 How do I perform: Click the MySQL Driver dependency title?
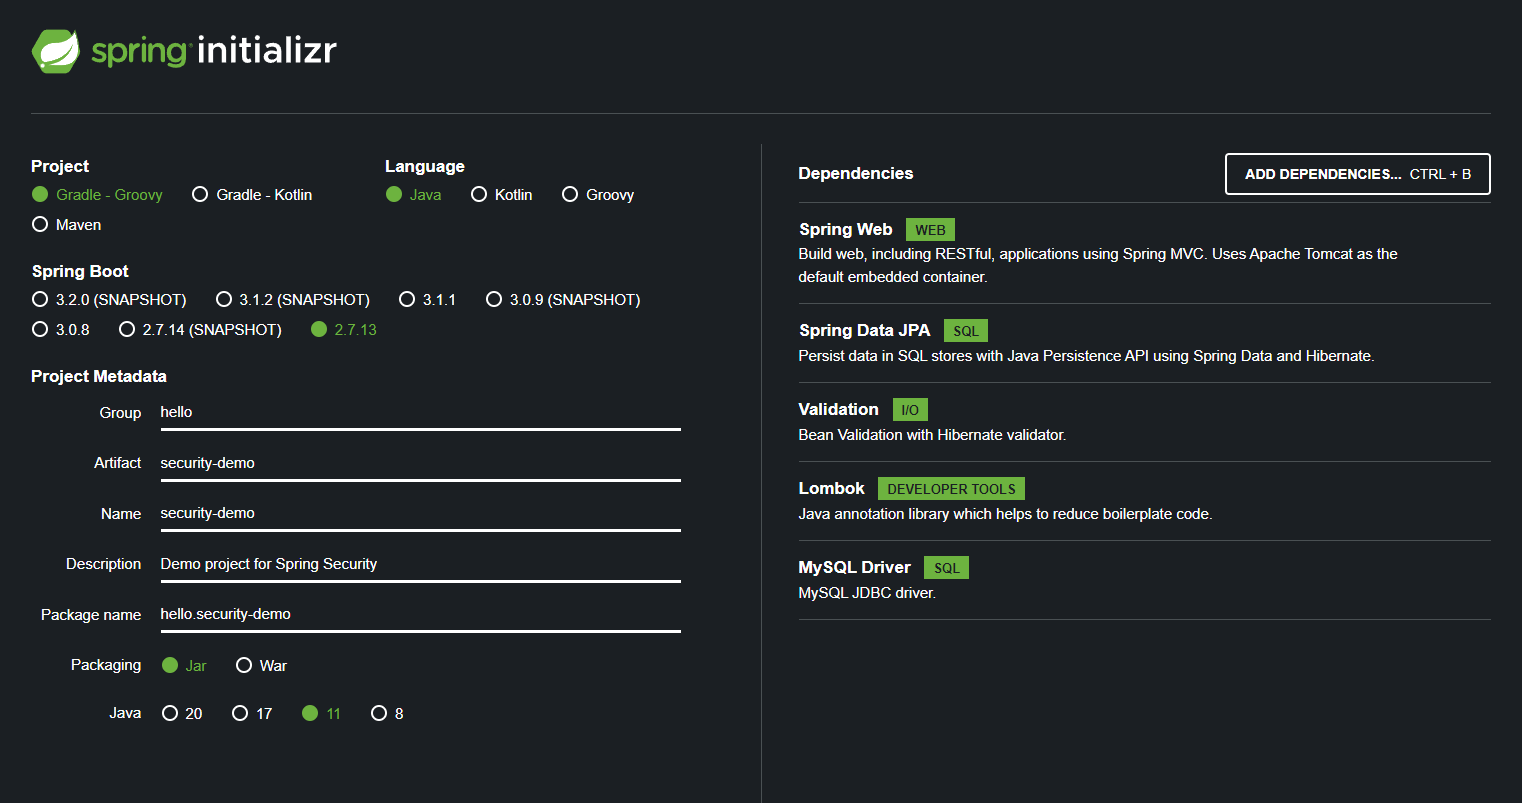tap(855, 568)
